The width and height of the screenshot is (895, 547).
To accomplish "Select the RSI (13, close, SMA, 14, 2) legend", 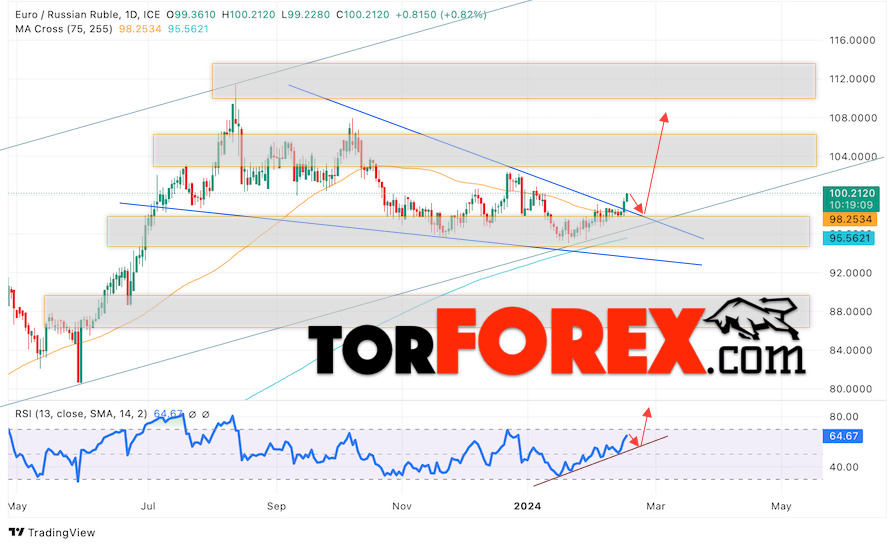I will click(x=81, y=413).
